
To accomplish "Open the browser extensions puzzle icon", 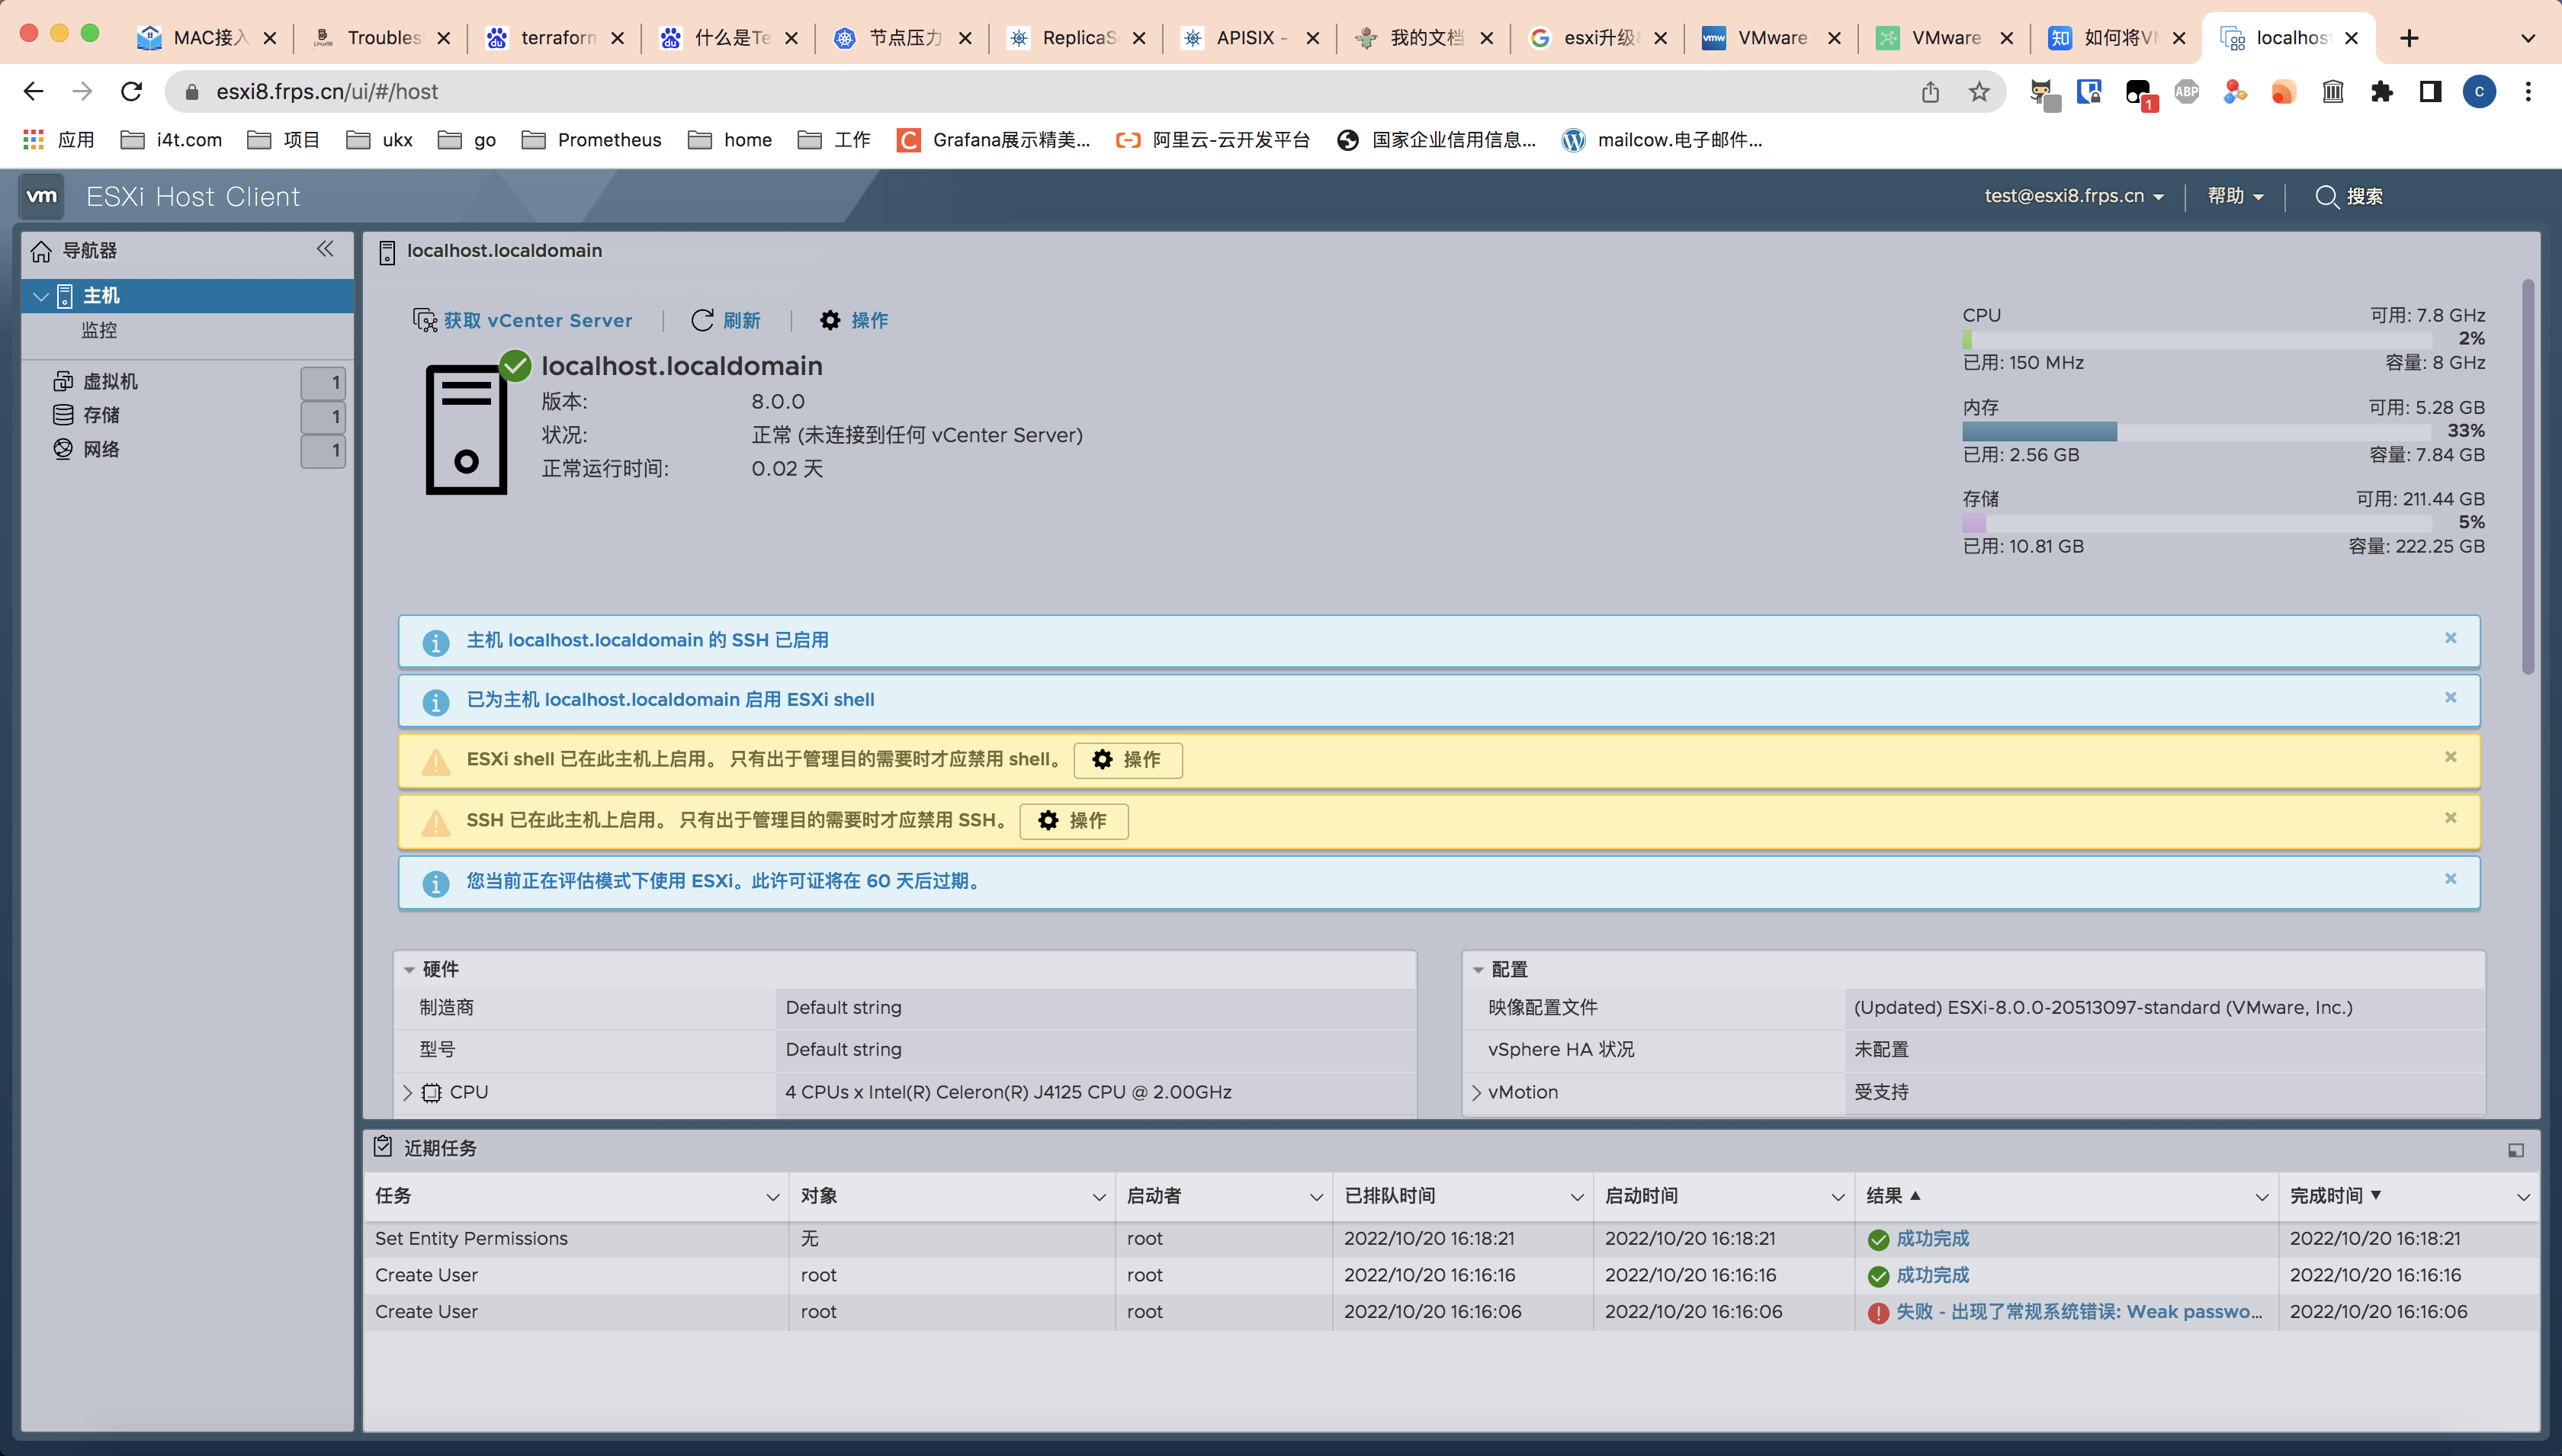I will 2382,92.
